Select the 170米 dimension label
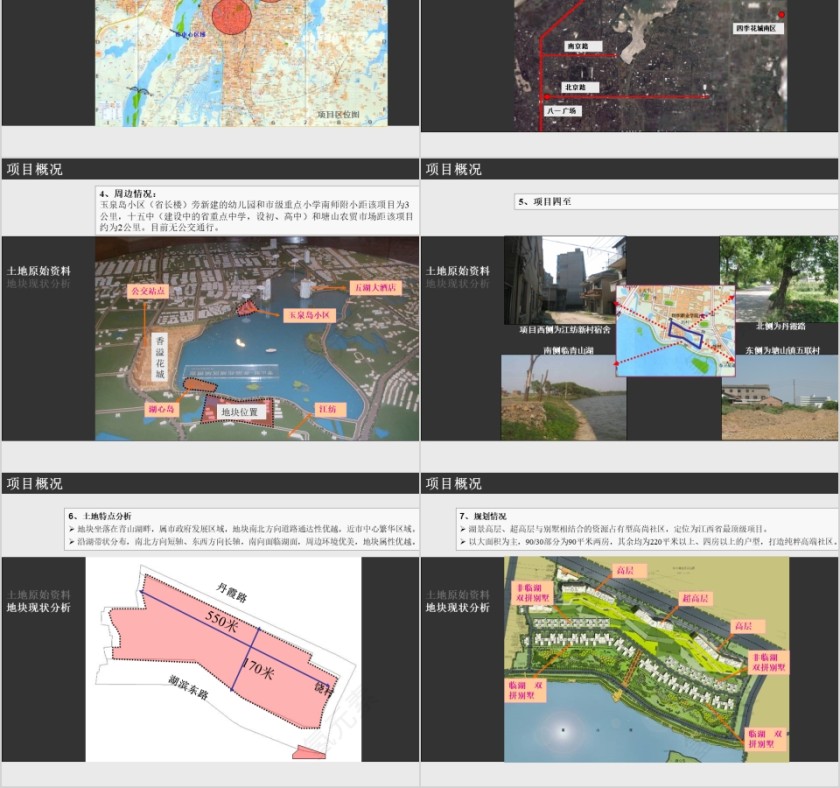Screen dimensions: 840x788 (259, 671)
